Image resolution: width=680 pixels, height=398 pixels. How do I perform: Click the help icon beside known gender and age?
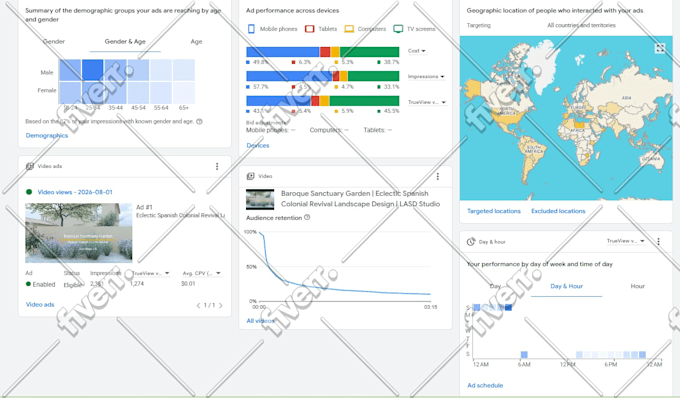(x=199, y=121)
